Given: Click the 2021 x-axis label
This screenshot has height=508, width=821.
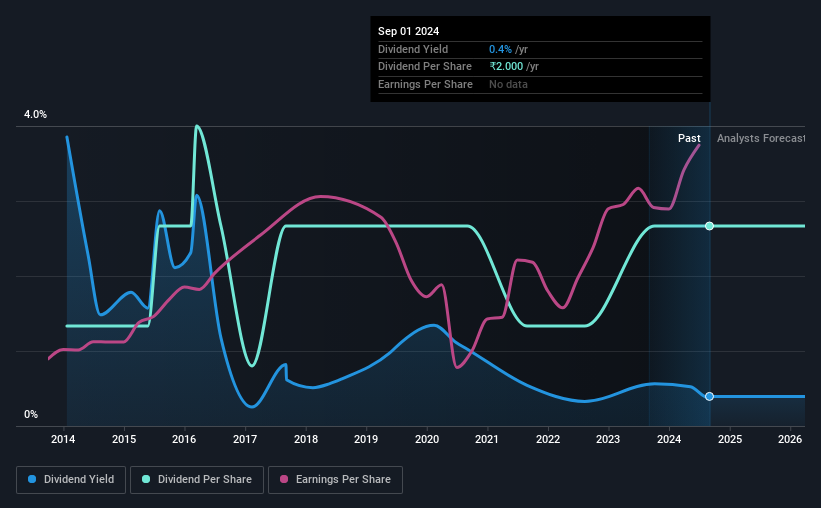Looking at the screenshot, I should [487, 439].
